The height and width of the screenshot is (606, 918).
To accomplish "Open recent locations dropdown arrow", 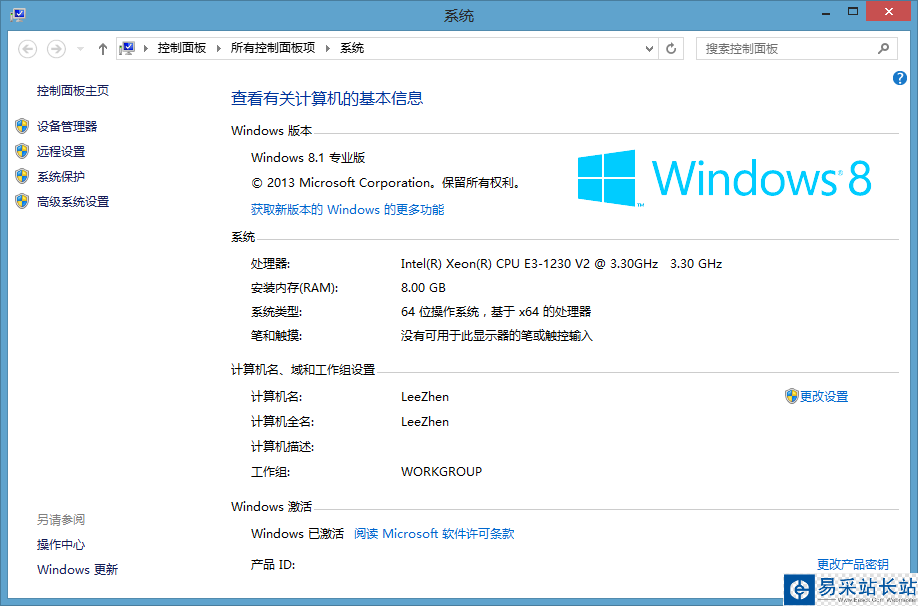I will click(80, 49).
